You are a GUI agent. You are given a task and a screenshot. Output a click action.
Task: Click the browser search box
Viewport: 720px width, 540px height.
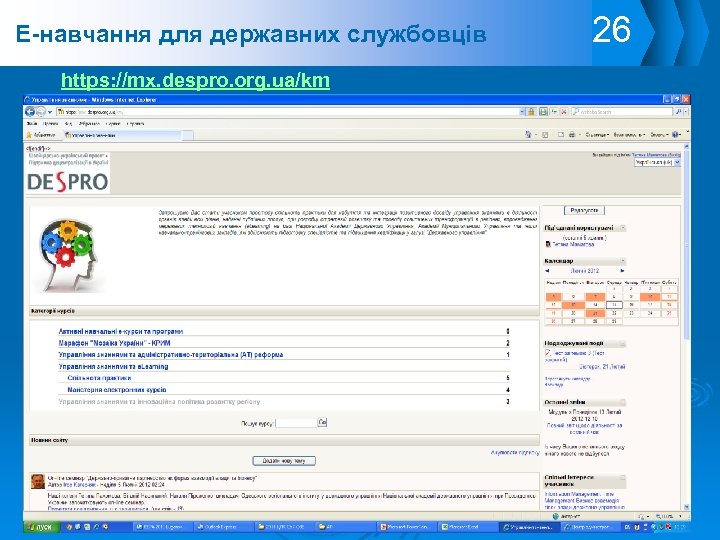622,112
